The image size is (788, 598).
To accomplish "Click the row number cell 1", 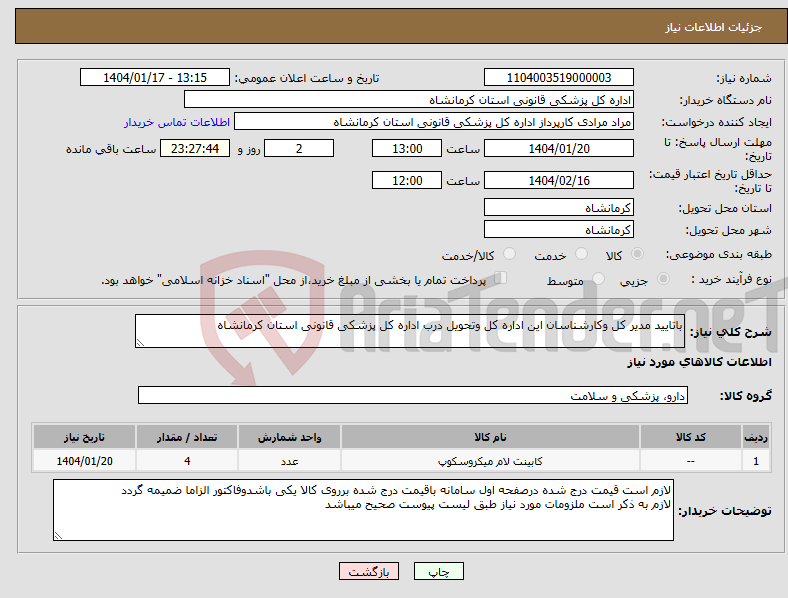I will coord(756,461).
